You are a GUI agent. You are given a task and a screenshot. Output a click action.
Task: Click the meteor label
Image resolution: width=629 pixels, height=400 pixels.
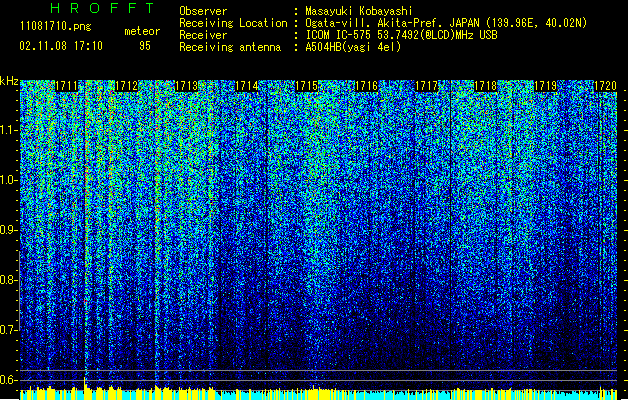(142, 31)
